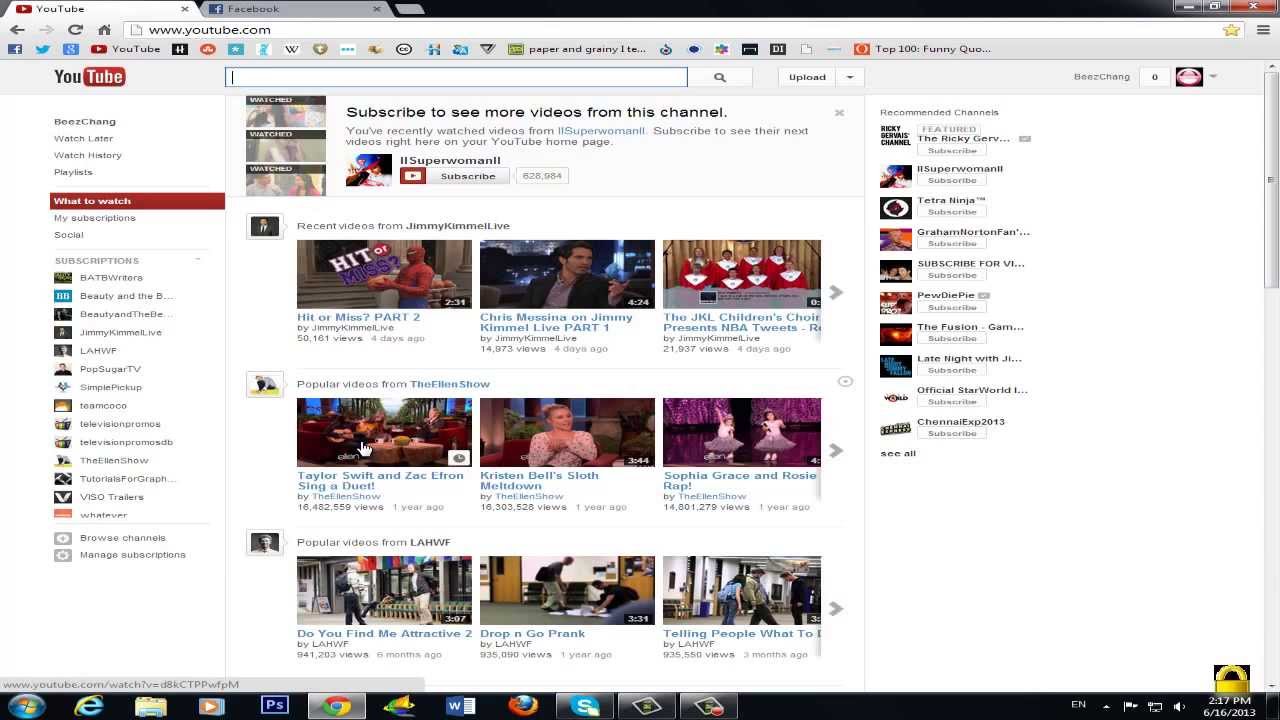The image size is (1280, 720).
Task: Click the notifications count box showing 0
Action: click(x=1155, y=77)
